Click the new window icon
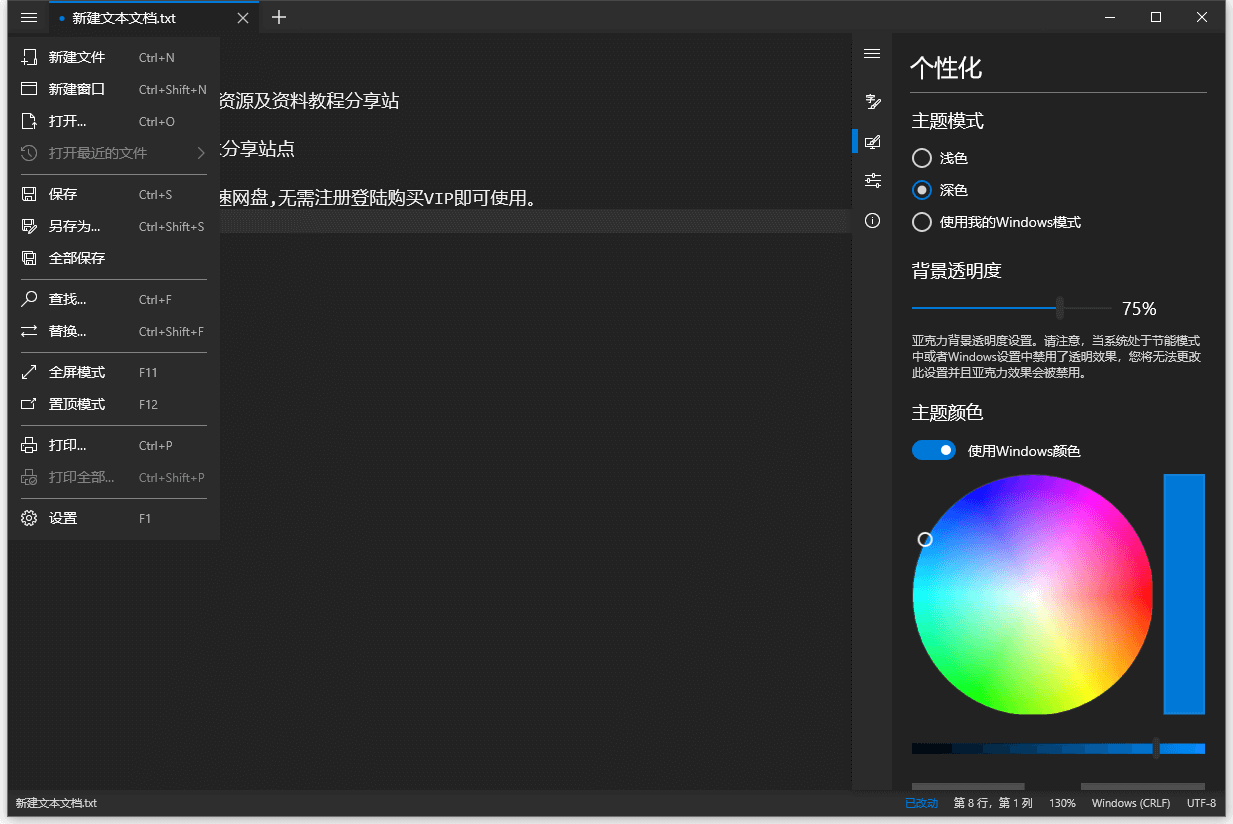This screenshot has height=824, width=1233. pyautogui.click(x=29, y=90)
